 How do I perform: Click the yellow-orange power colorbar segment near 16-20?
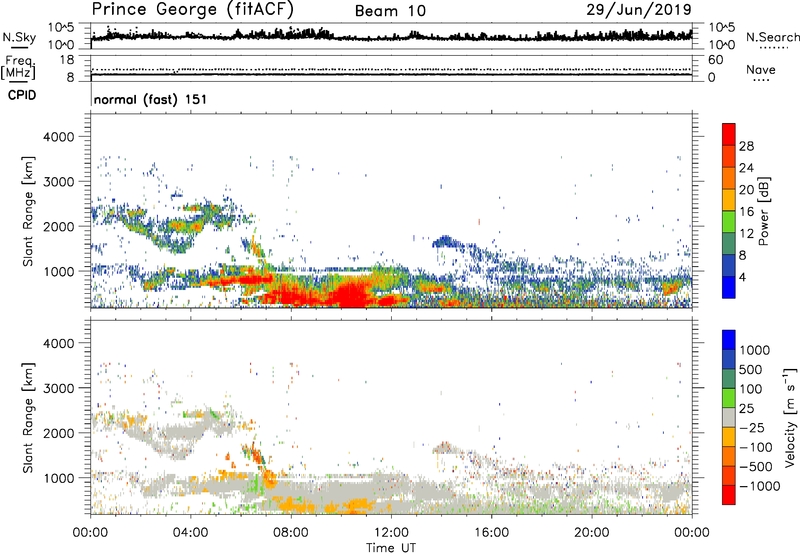(729, 199)
